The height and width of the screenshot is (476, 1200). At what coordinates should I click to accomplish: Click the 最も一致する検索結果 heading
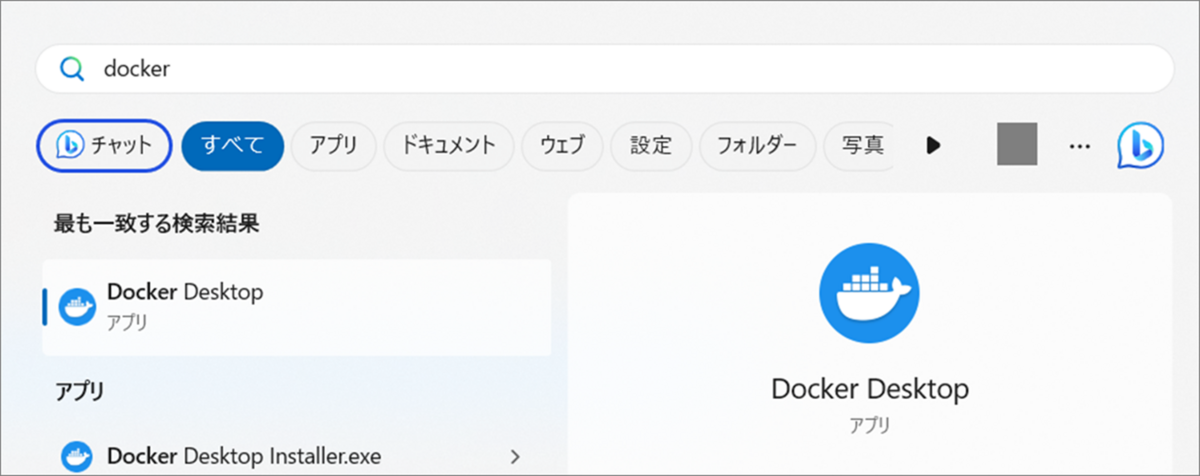[x=157, y=224]
